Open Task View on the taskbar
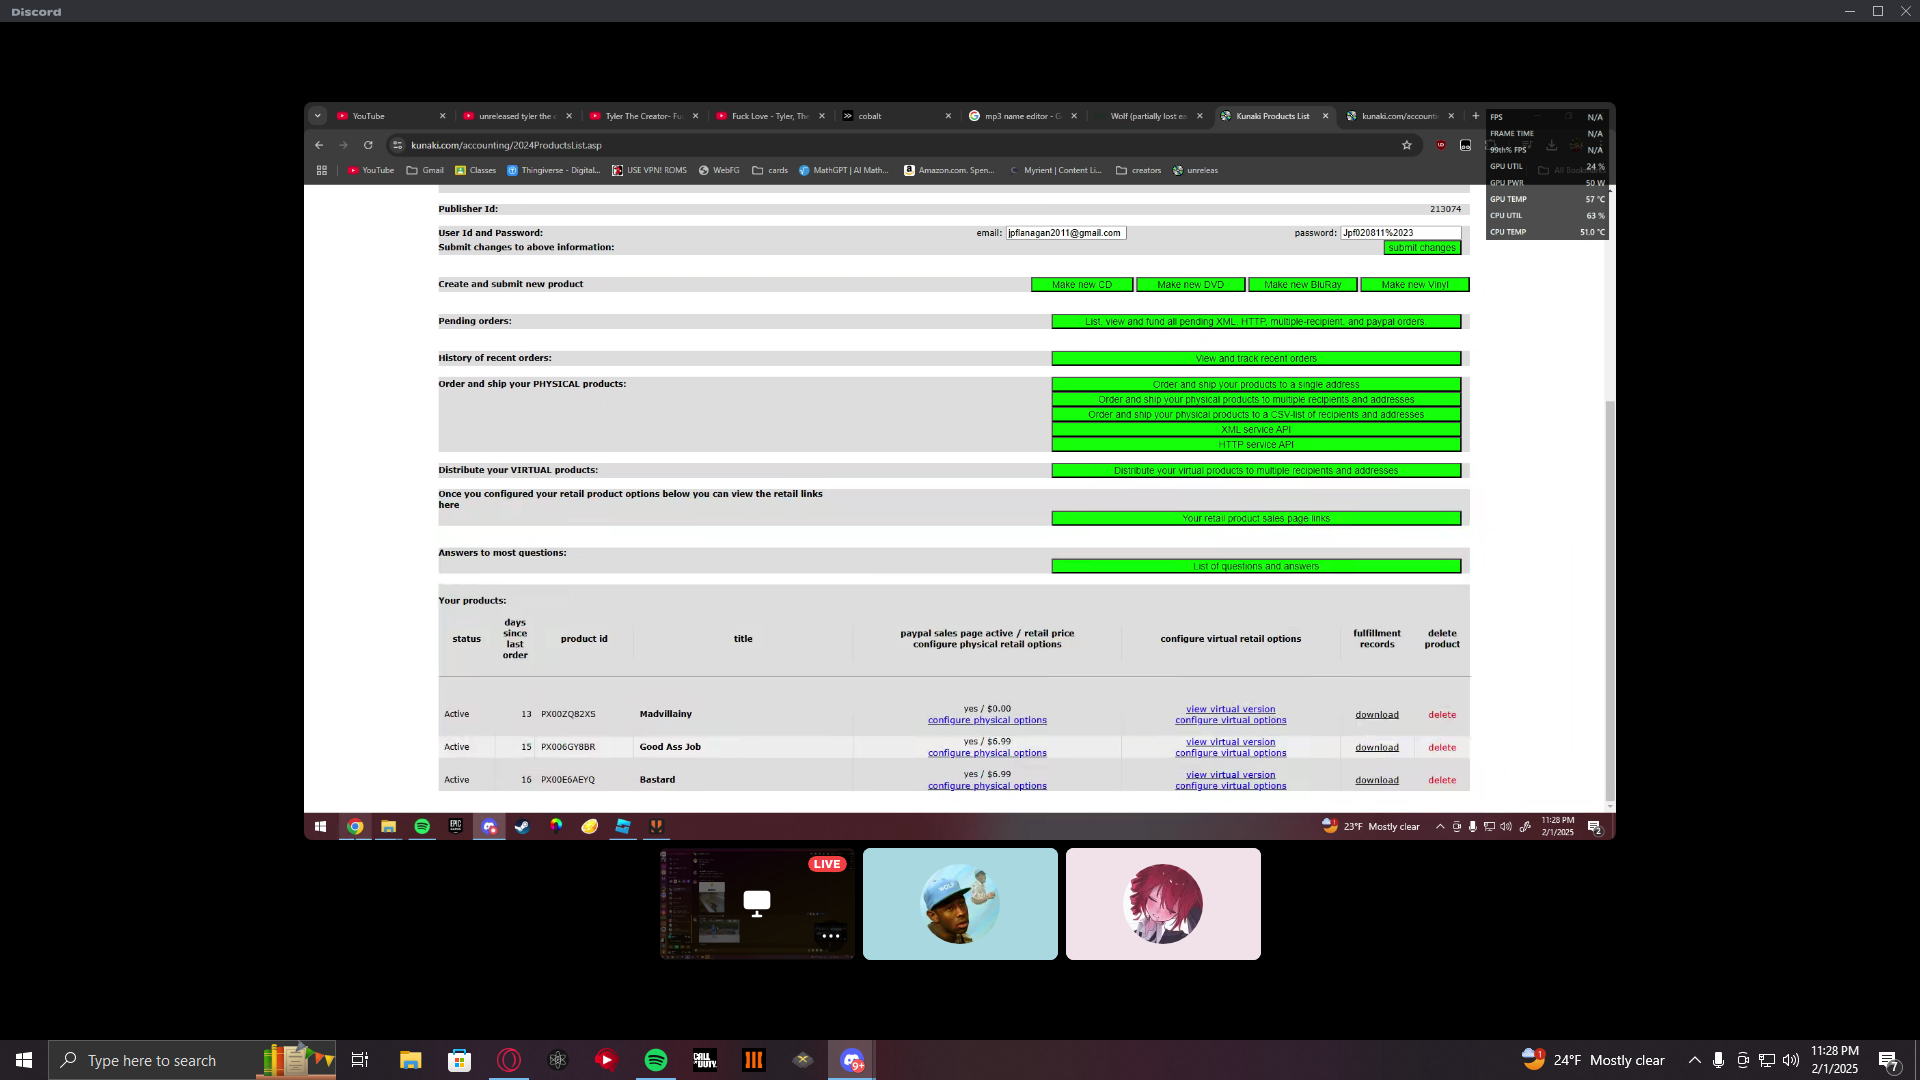1920x1080 pixels. click(360, 1060)
